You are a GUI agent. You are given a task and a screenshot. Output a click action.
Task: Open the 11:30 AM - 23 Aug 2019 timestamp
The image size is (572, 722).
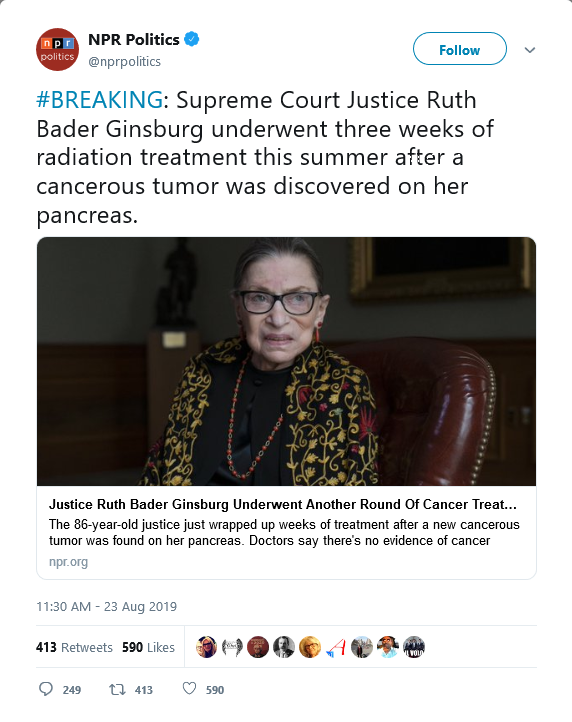click(106, 606)
